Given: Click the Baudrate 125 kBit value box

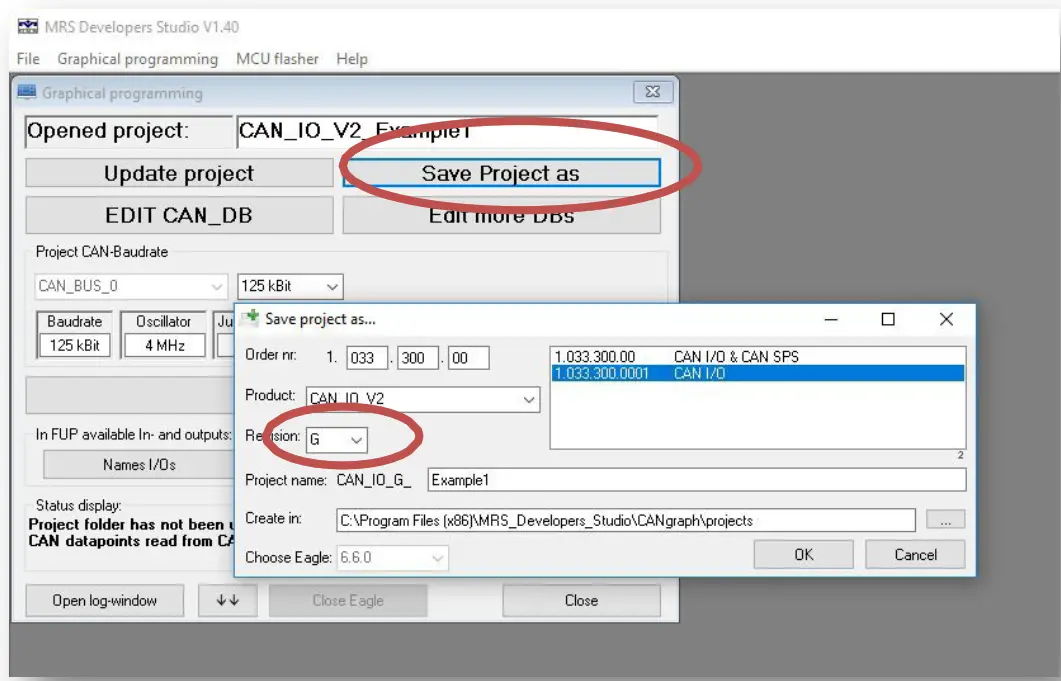Looking at the screenshot, I should 74,345.
